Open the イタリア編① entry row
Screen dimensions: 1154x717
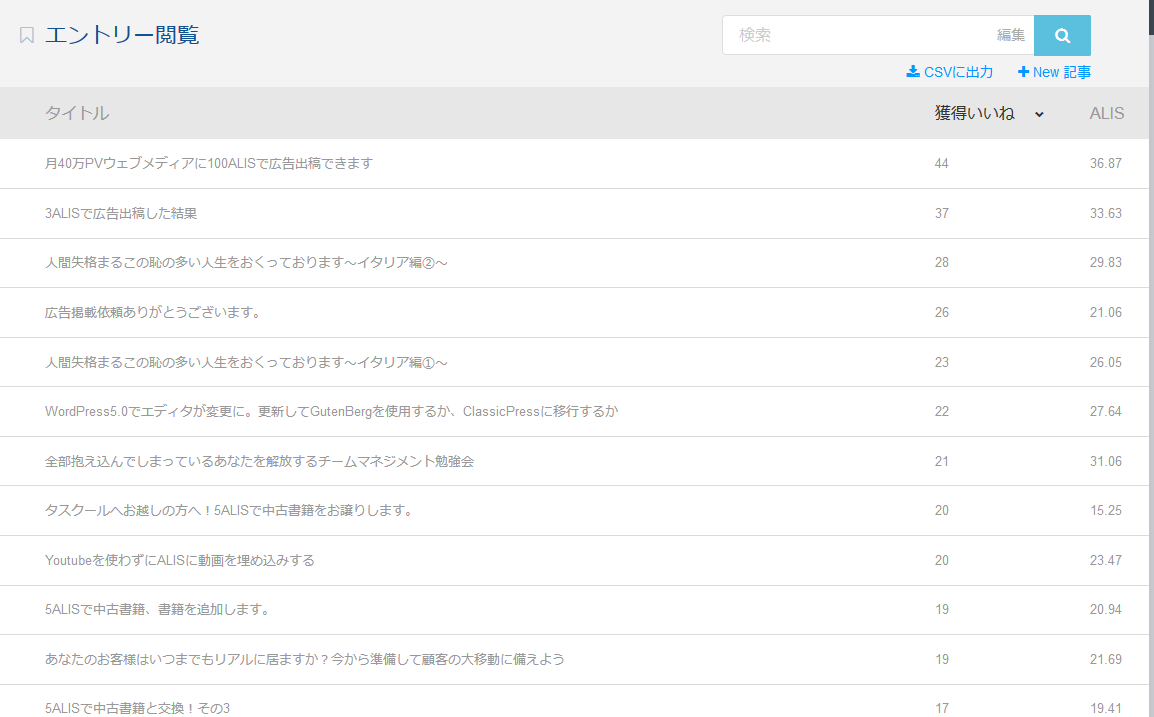click(246, 362)
